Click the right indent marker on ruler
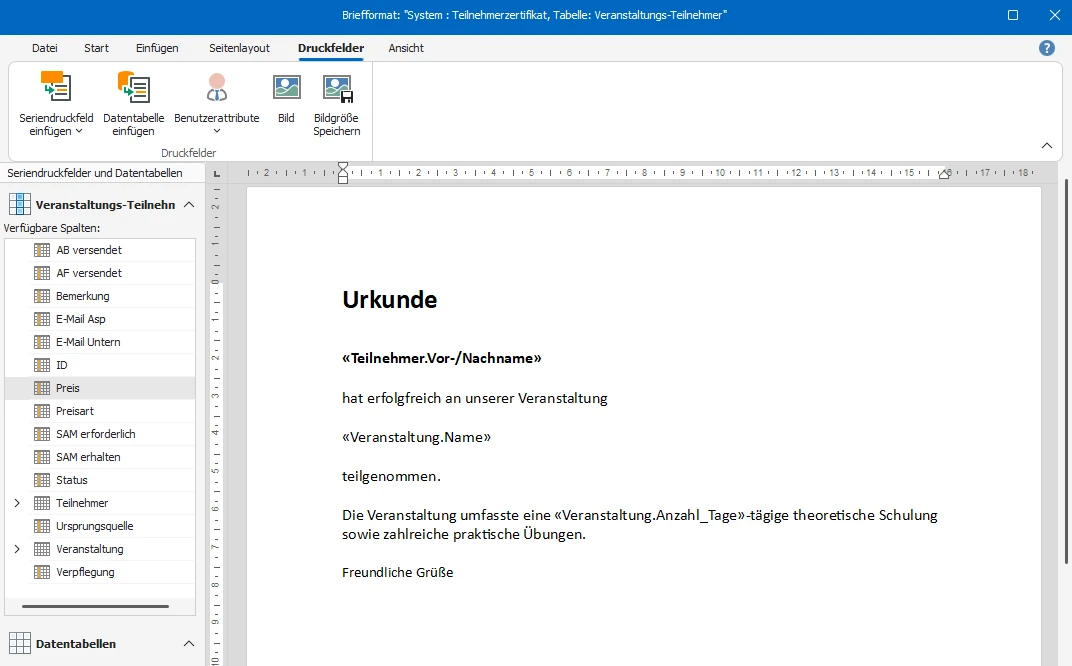Screen dimensions: 1072x666 (944, 174)
